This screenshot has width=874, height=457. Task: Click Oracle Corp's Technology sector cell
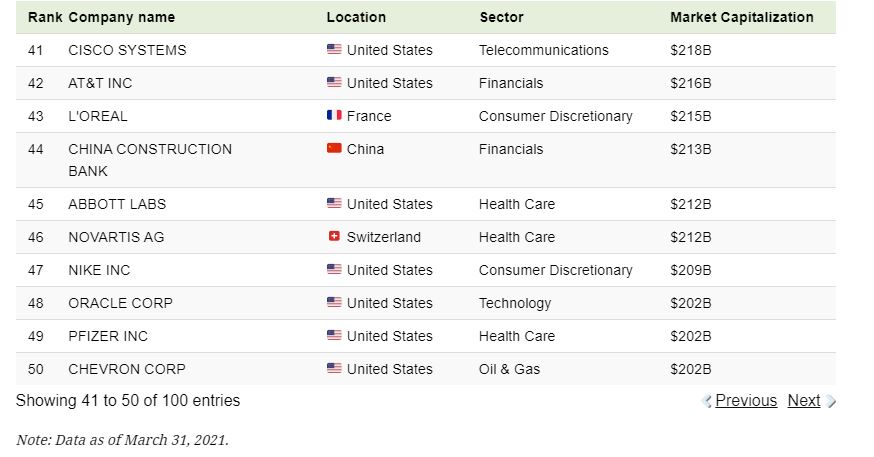coord(514,303)
